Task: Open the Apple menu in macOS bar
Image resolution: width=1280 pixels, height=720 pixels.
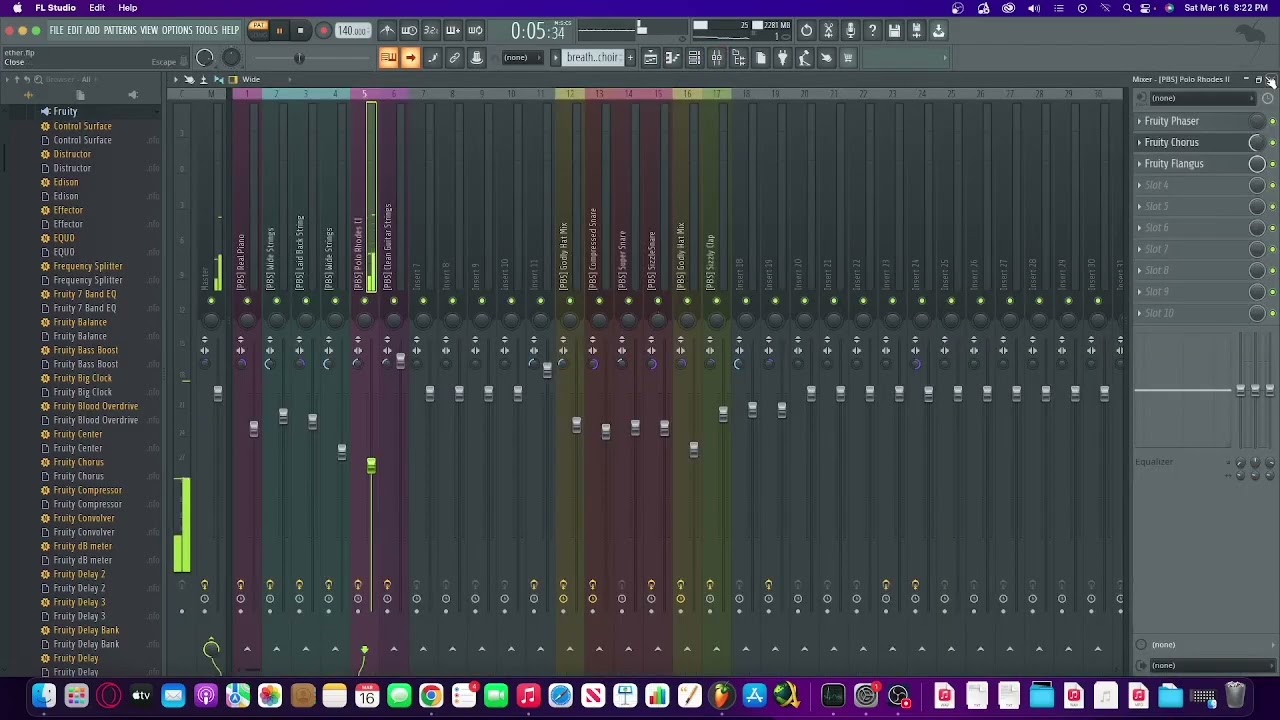Action: pyautogui.click(x=17, y=8)
